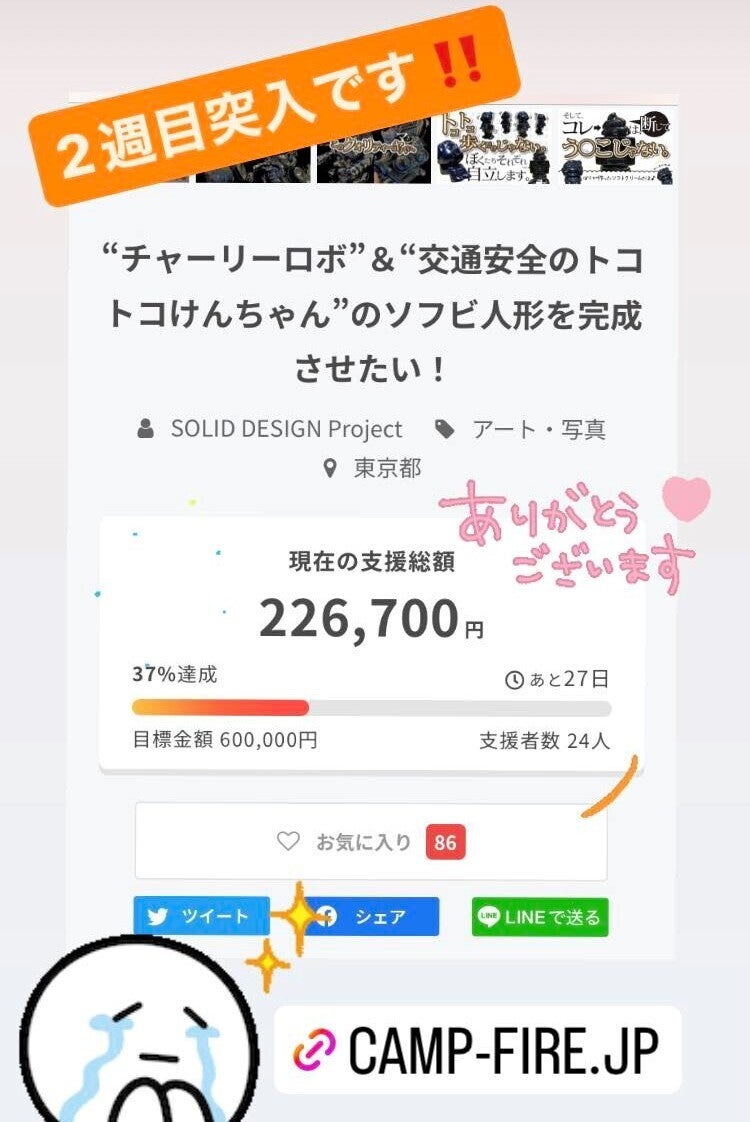Click the red 86 favorites badge
This screenshot has height=1122, width=750.
pos(445,842)
